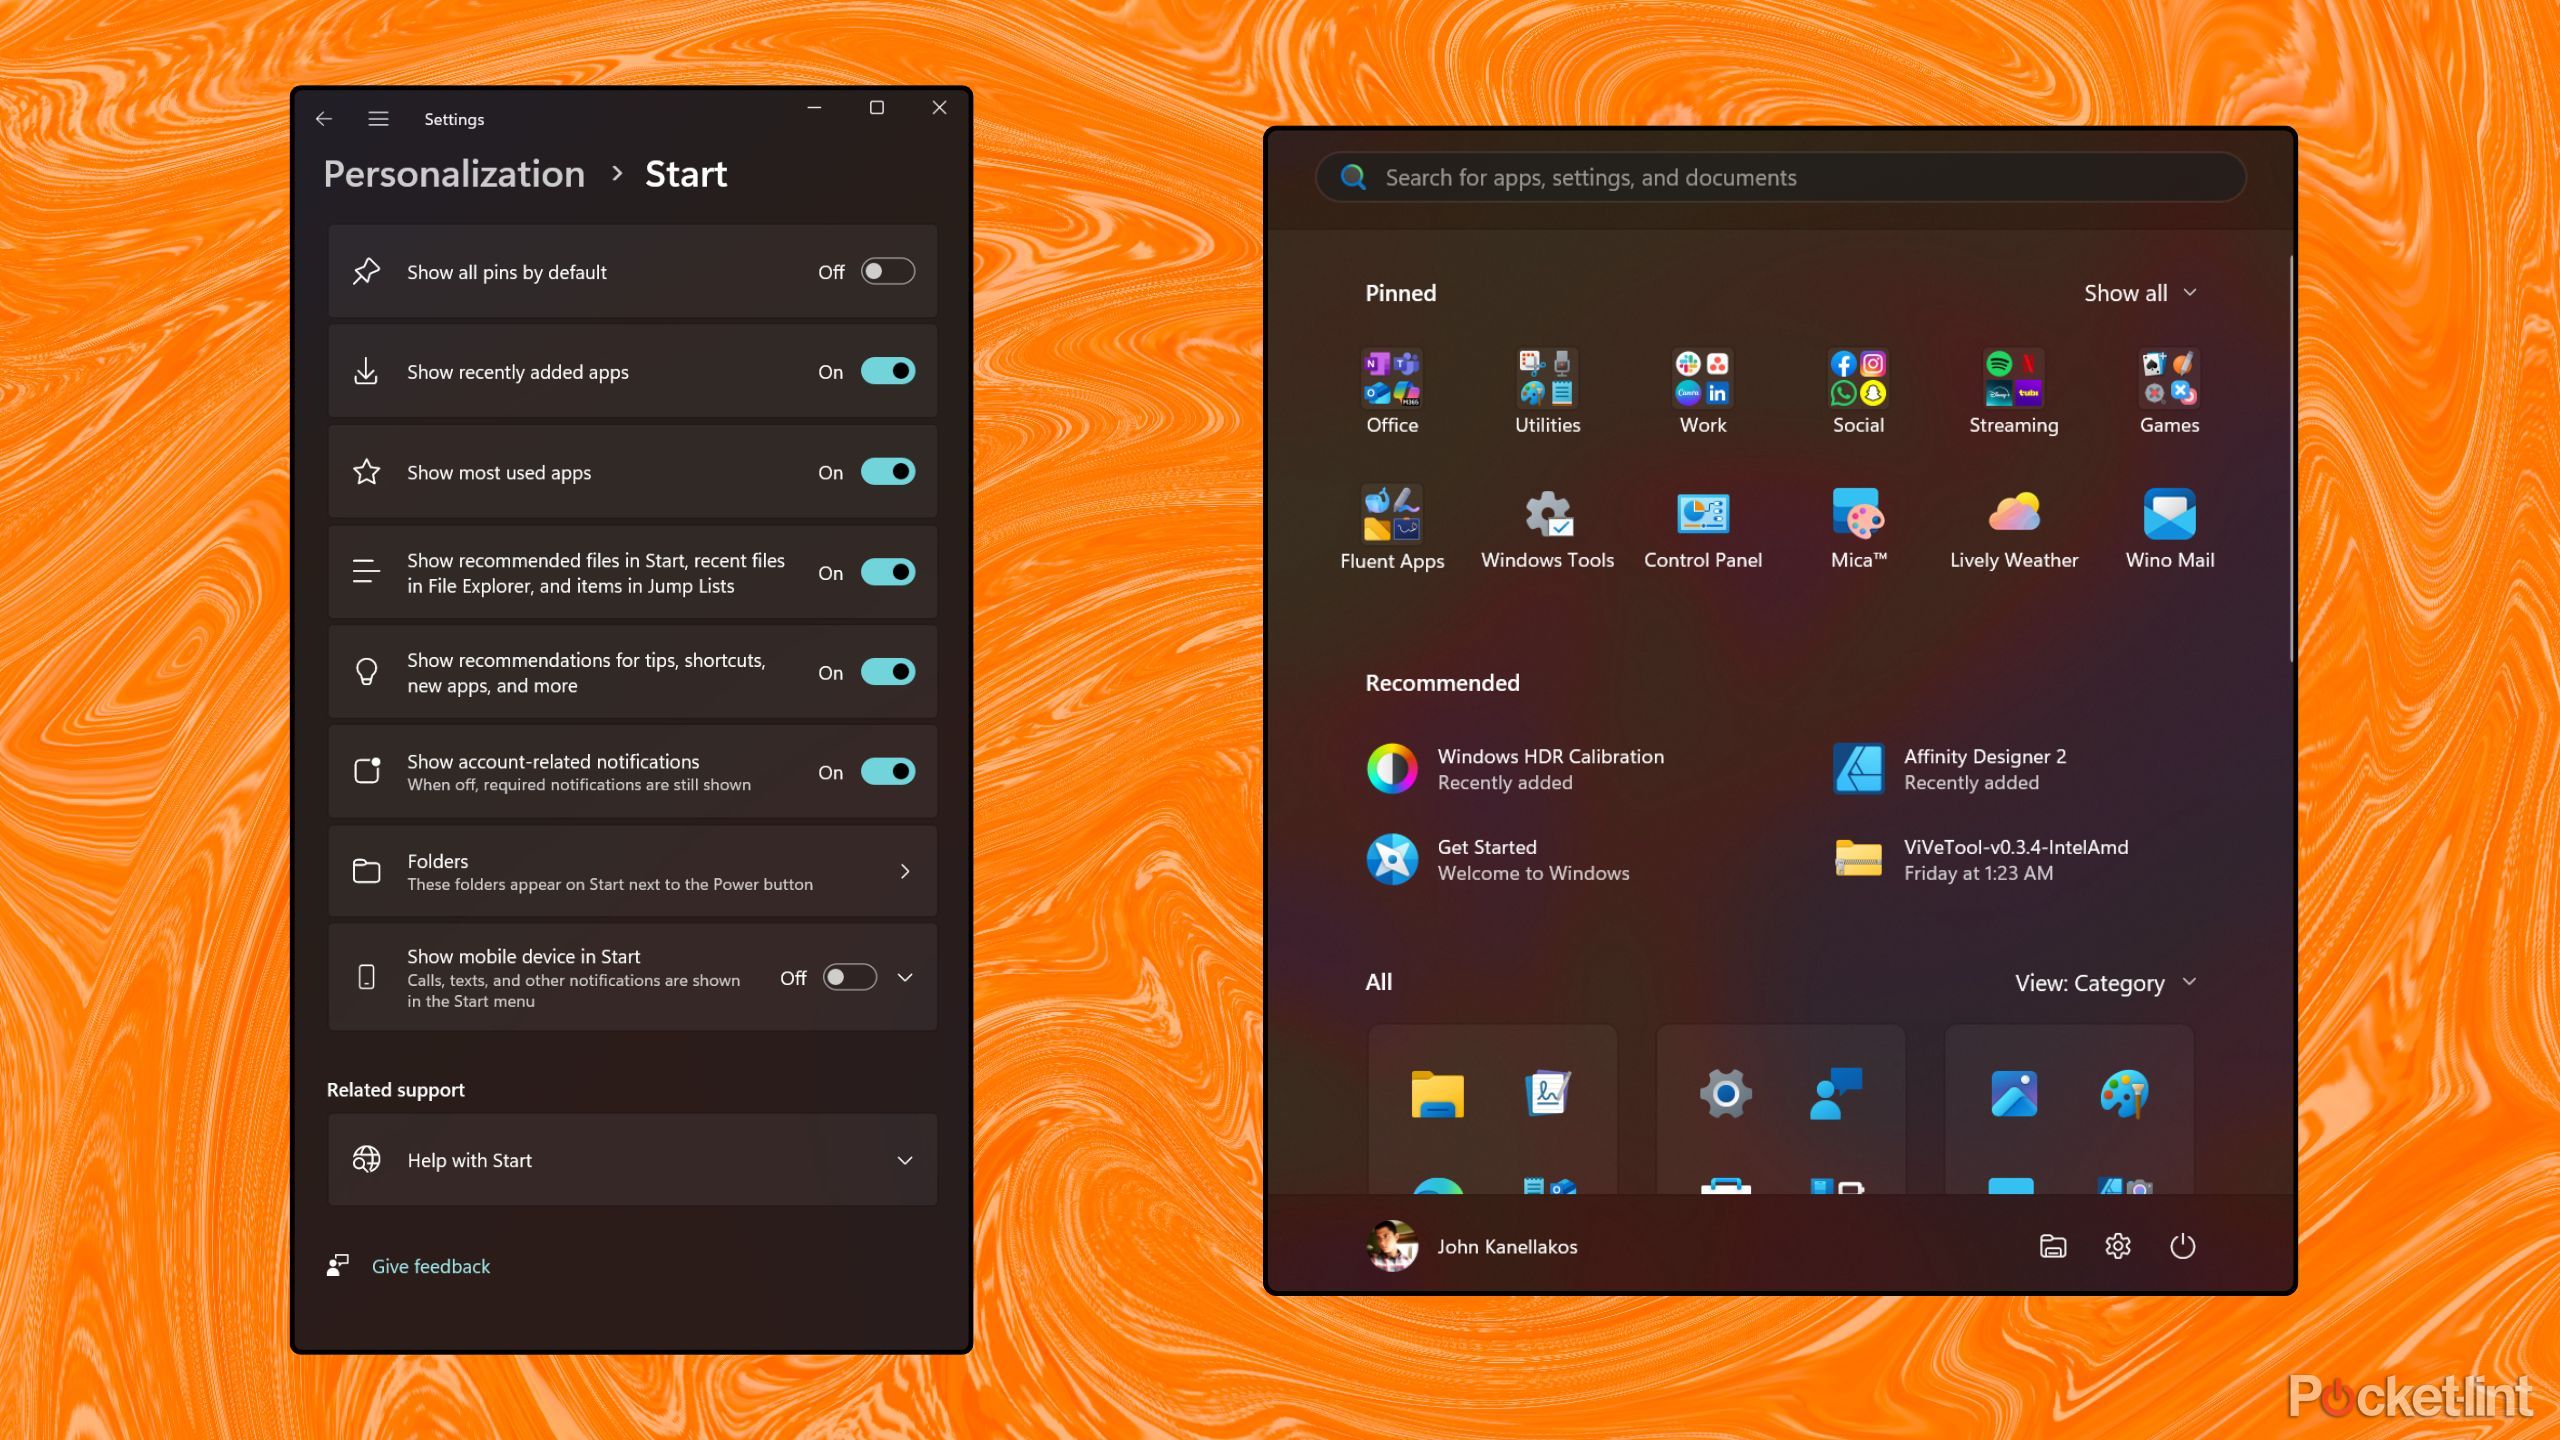Open Journal app icon in first category group
This screenshot has width=2560, height=1440.
click(x=1547, y=1094)
